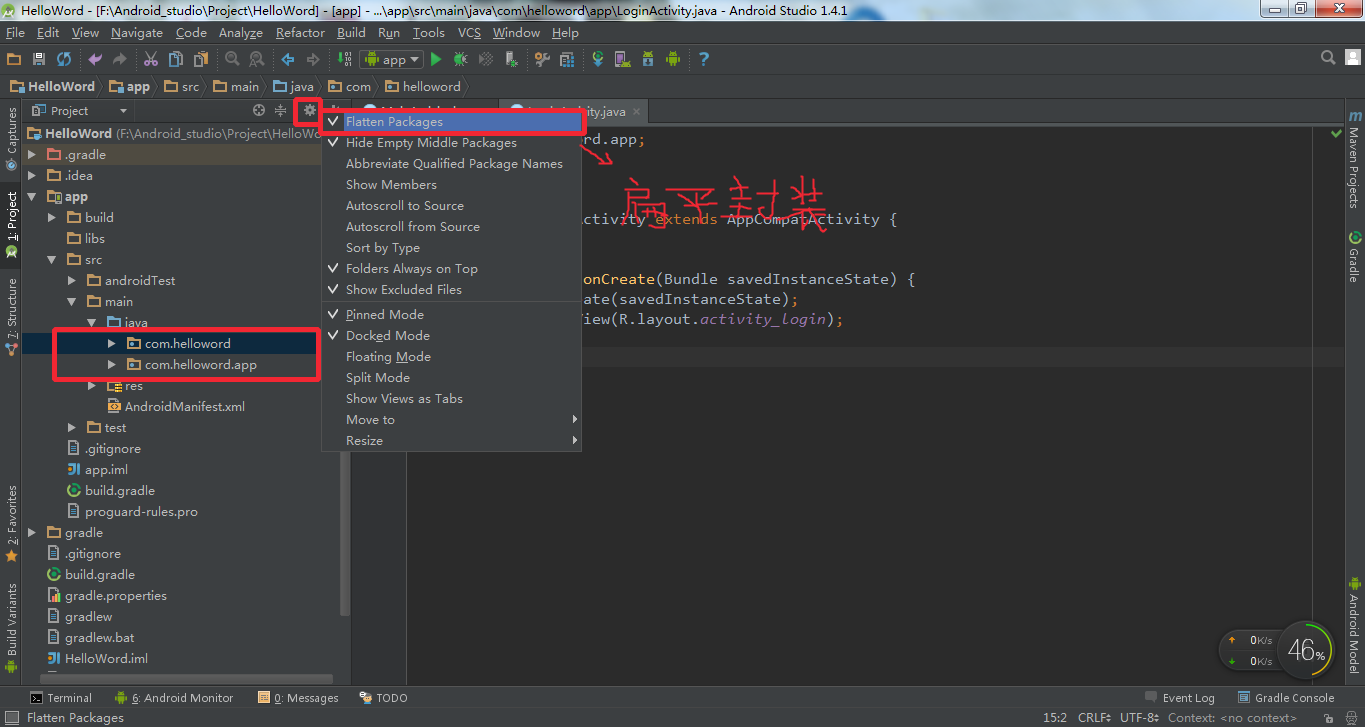1365x727 pixels.
Task: Click the Project panel gear settings icon
Action: pos(310,110)
